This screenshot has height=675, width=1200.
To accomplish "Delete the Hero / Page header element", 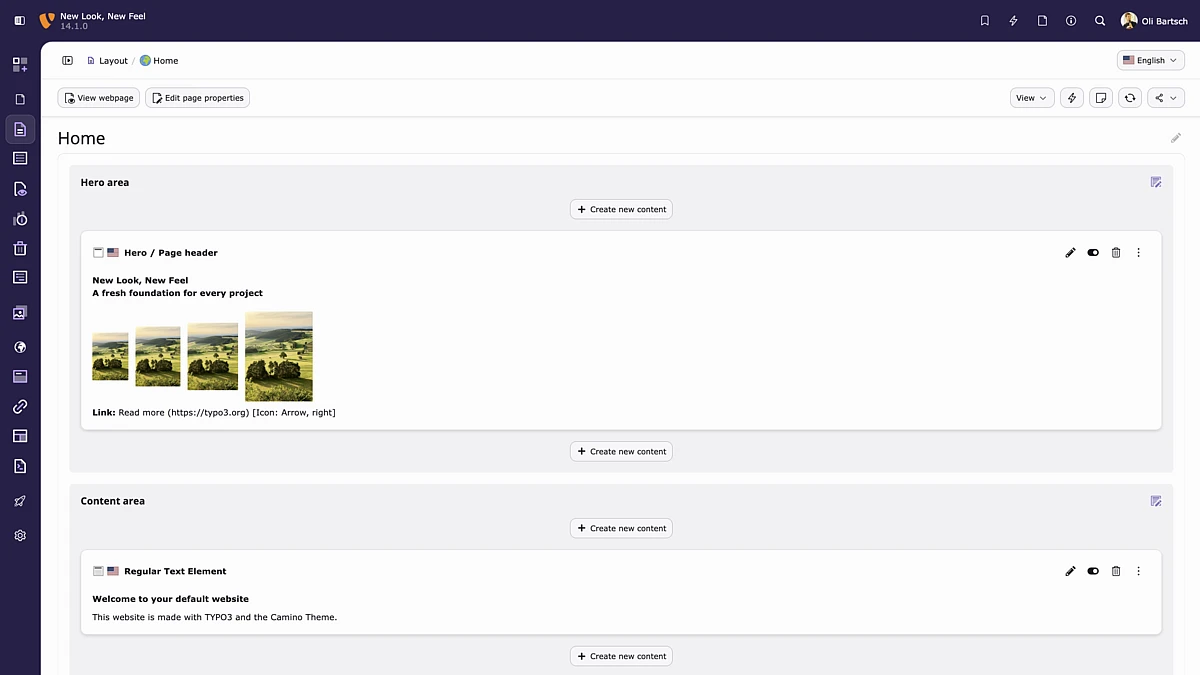I will pos(1116,253).
